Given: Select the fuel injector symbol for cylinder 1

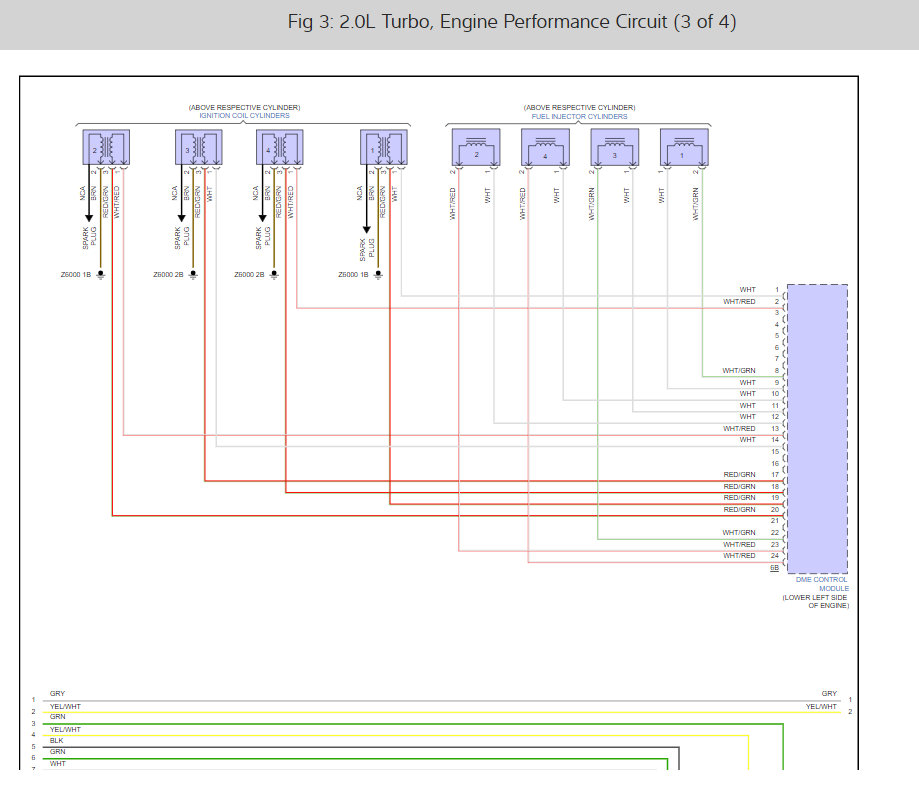Looking at the screenshot, I should [x=684, y=147].
